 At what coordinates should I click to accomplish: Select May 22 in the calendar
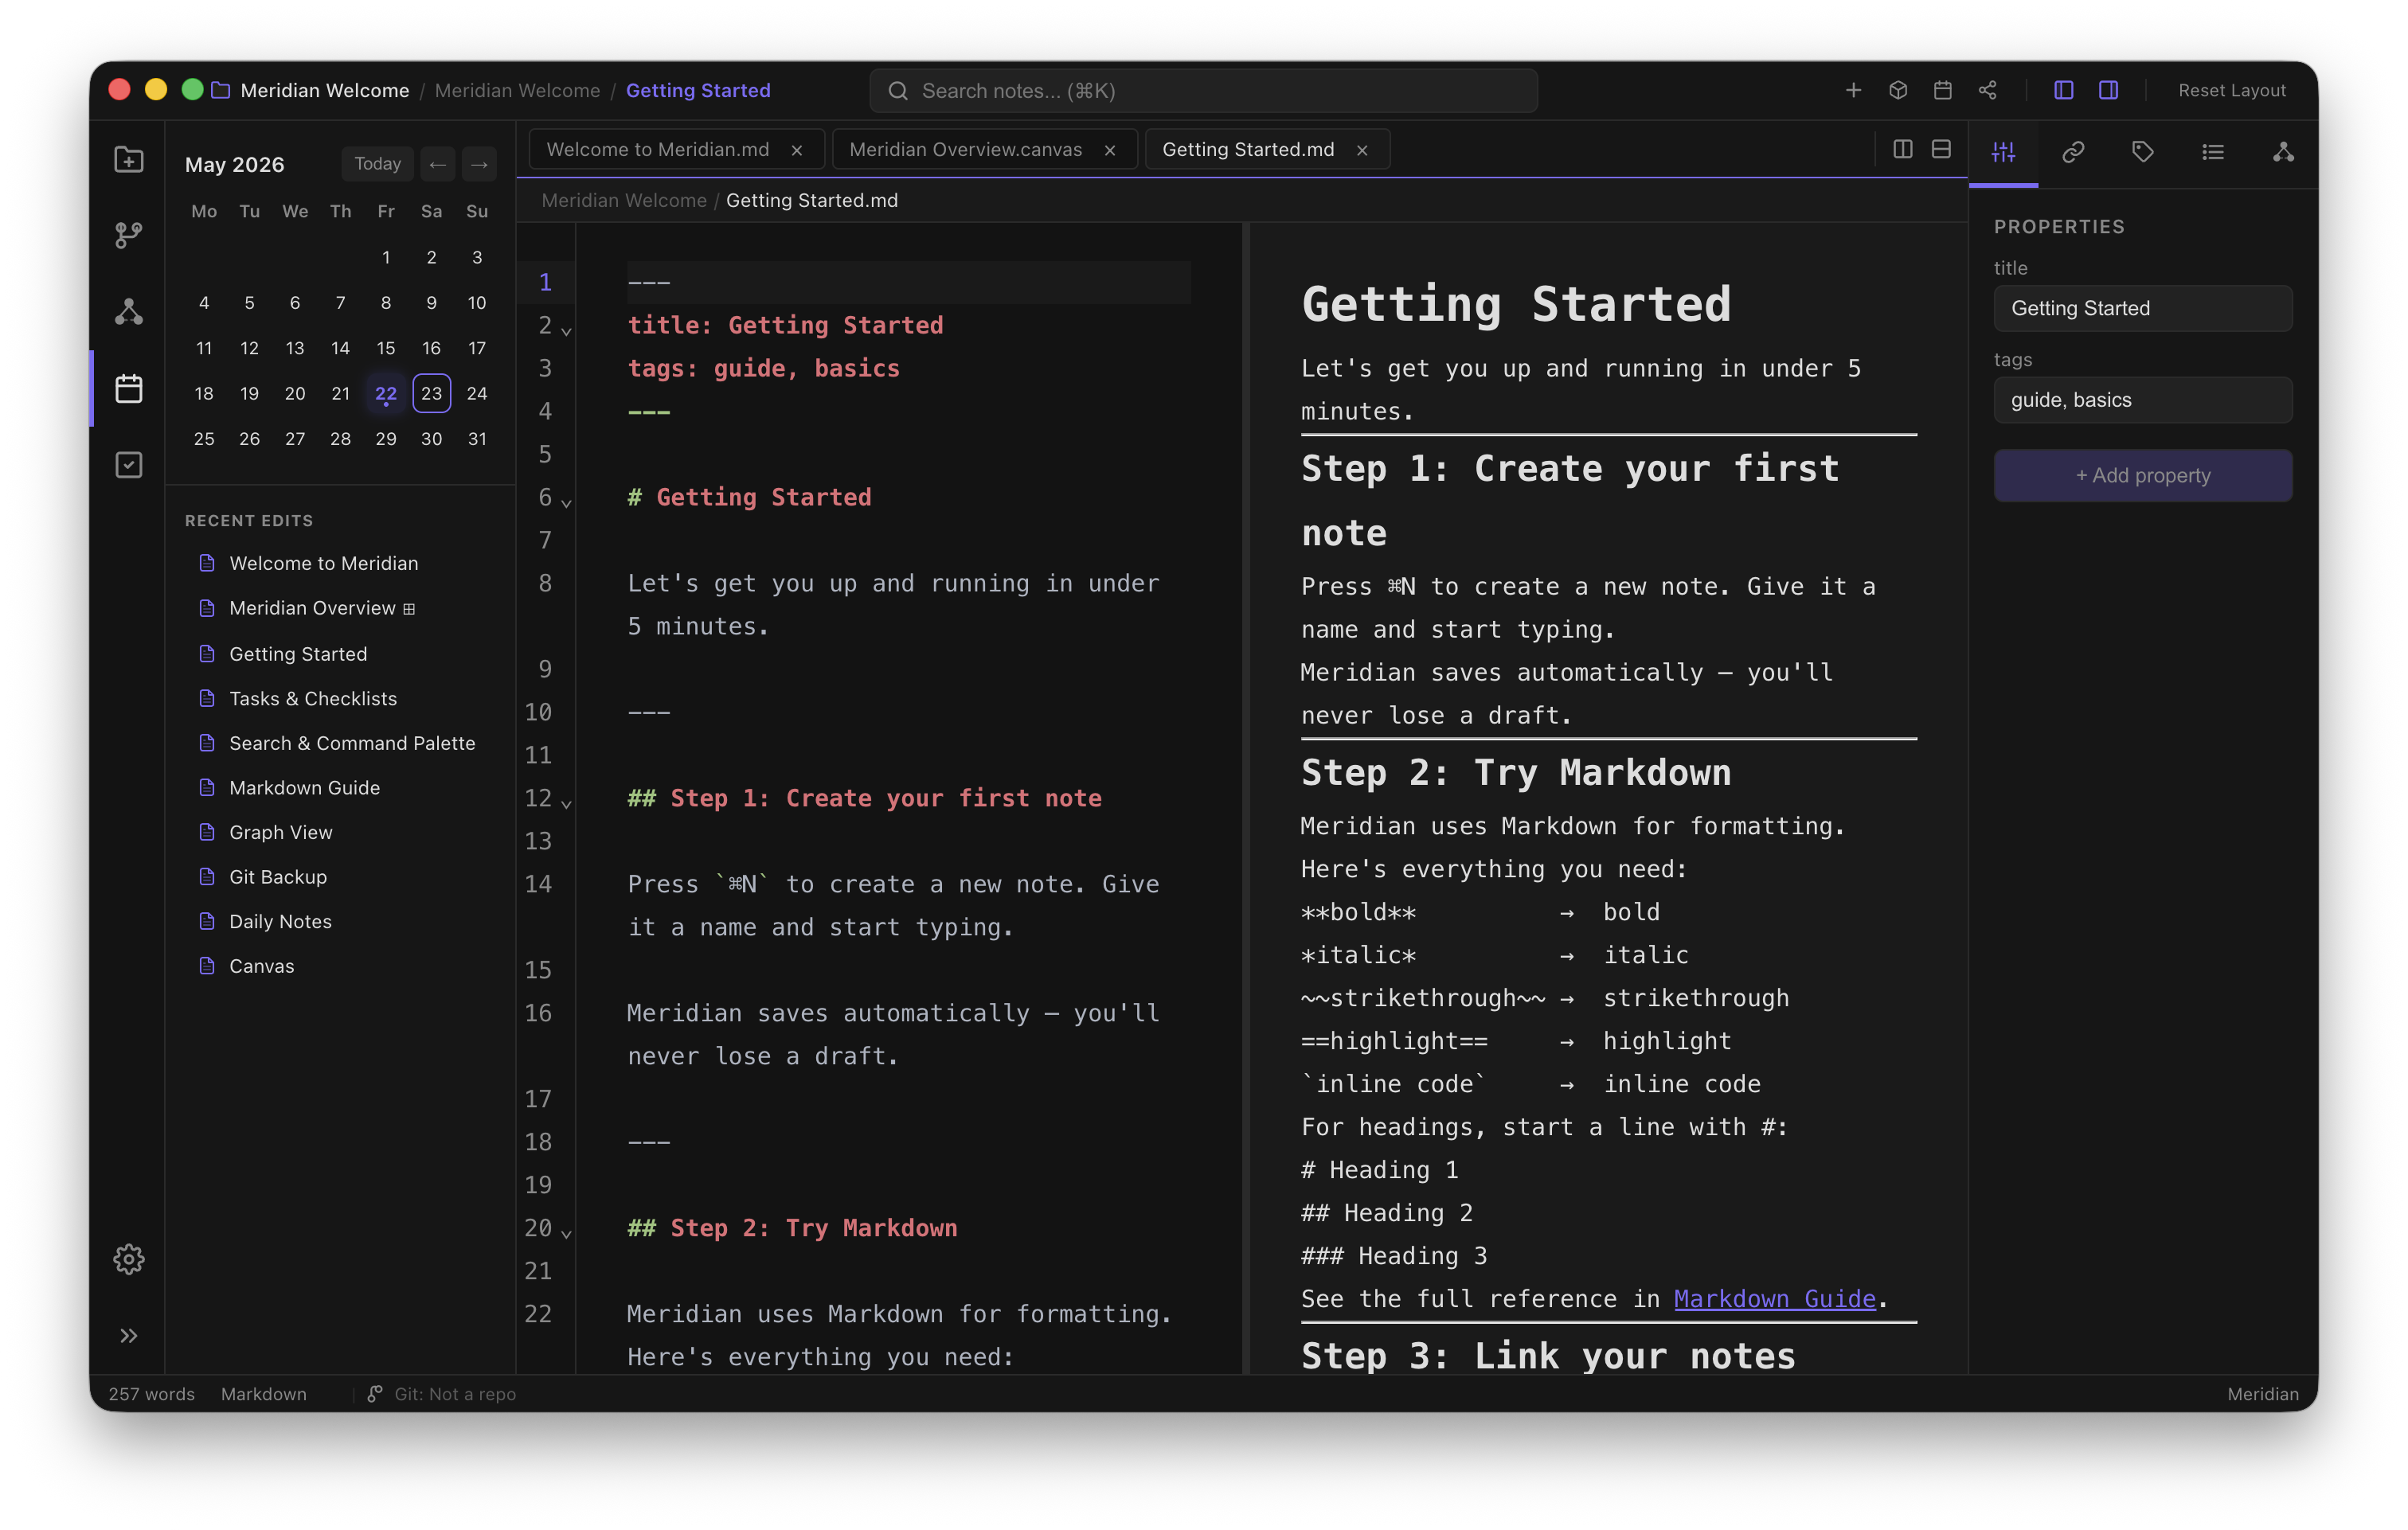point(386,393)
